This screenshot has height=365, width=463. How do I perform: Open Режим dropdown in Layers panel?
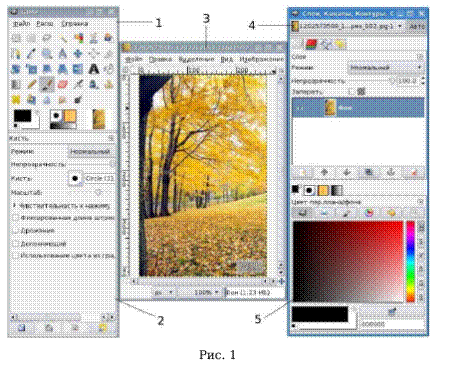tap(386, 68)
